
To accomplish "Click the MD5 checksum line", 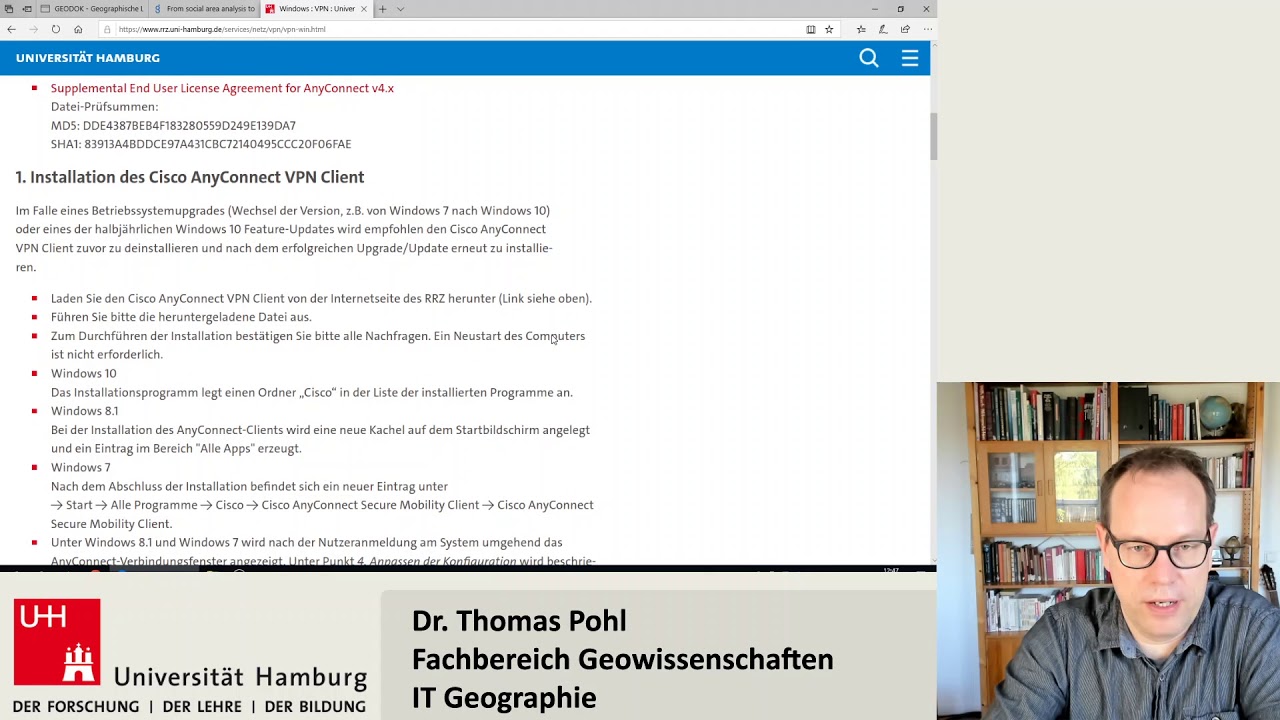I will pyautogui.click(x=173, y=126).
